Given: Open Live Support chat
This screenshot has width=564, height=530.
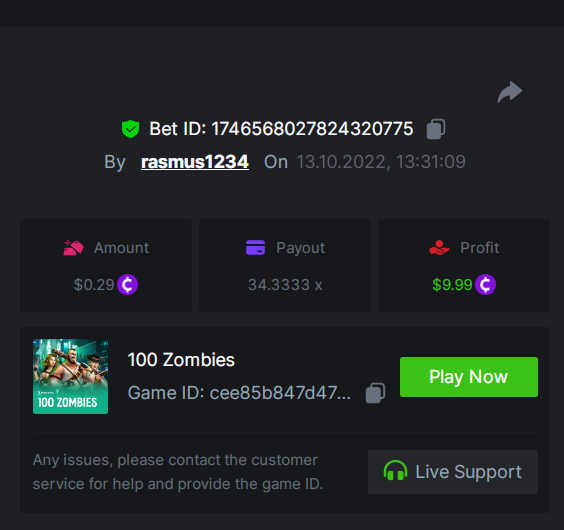Looking at the screenshot, I should coord(453,472).
